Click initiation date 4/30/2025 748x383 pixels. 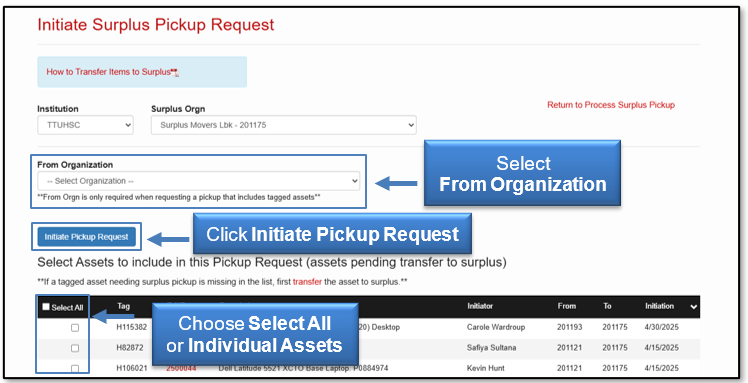coord(662,327)
